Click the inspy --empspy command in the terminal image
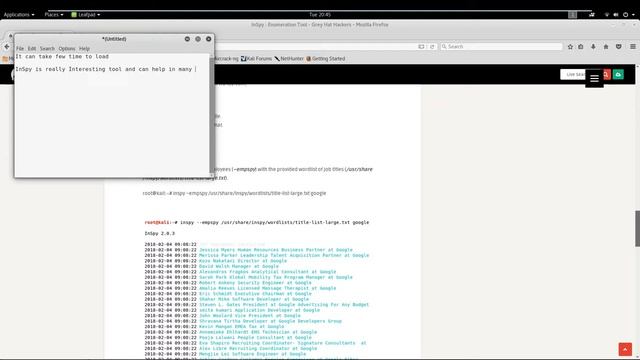 point(257,222)
